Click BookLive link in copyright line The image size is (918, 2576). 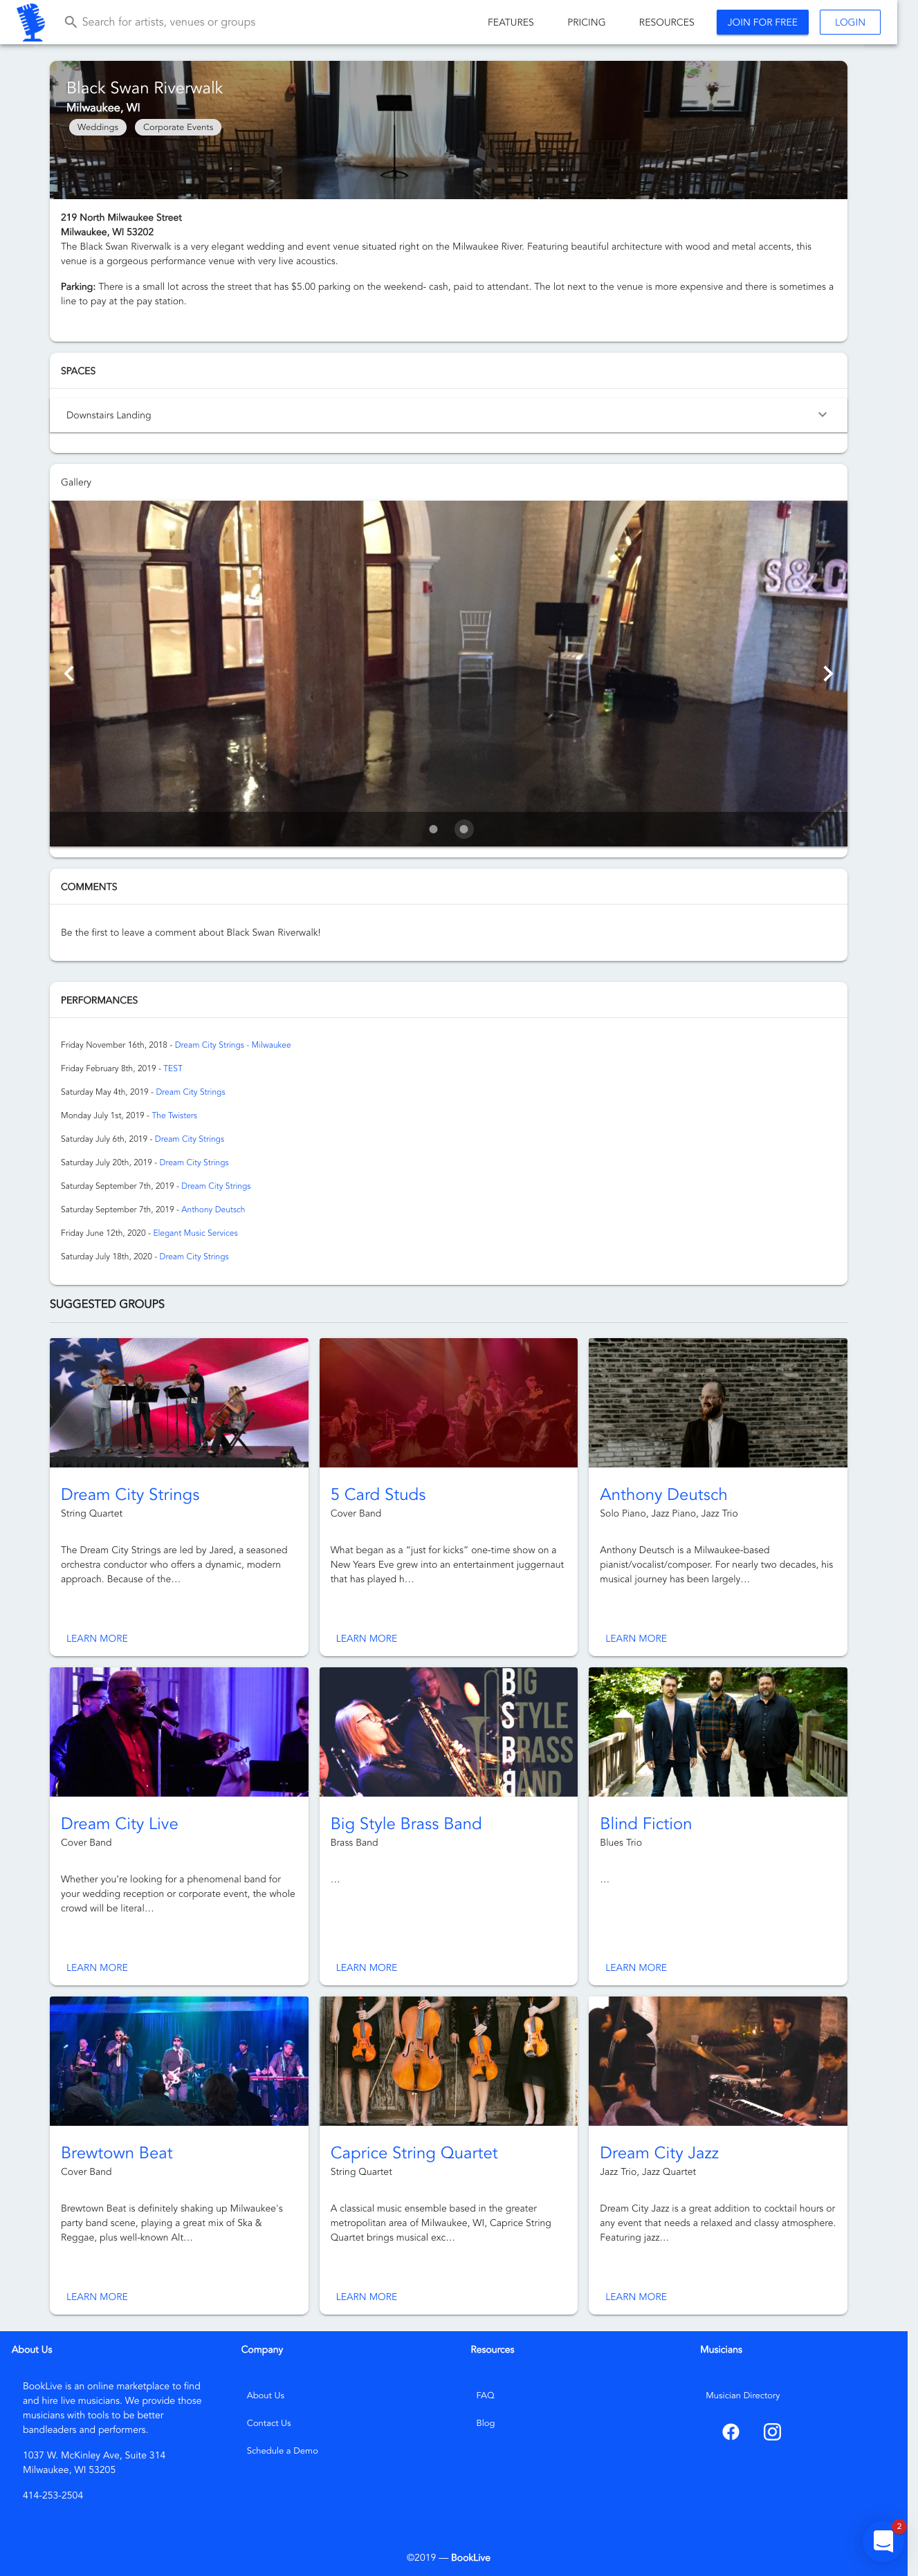[x=470, y=2557]
